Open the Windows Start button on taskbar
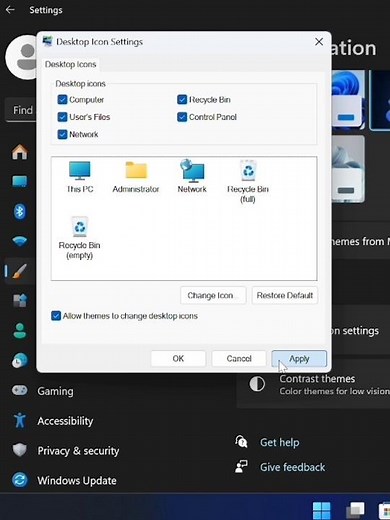 (x=322, y=510)
